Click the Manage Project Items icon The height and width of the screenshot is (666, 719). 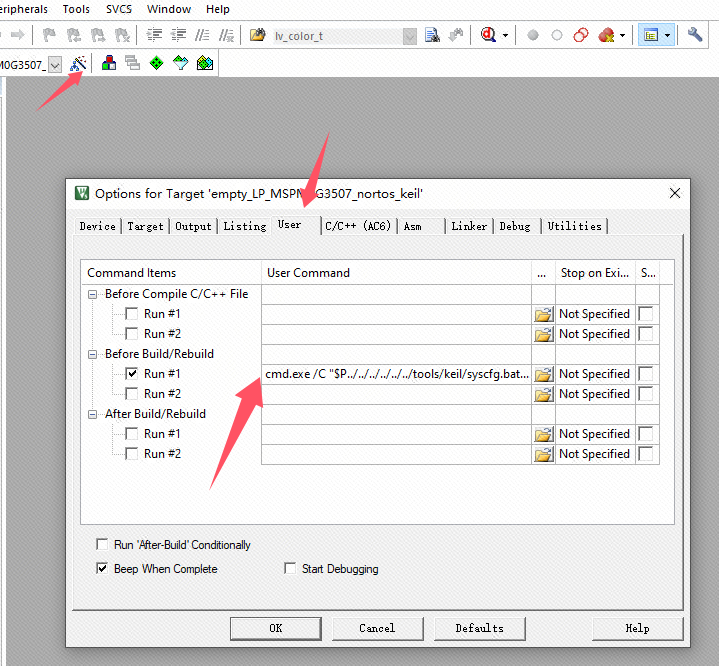click(109, 63)
